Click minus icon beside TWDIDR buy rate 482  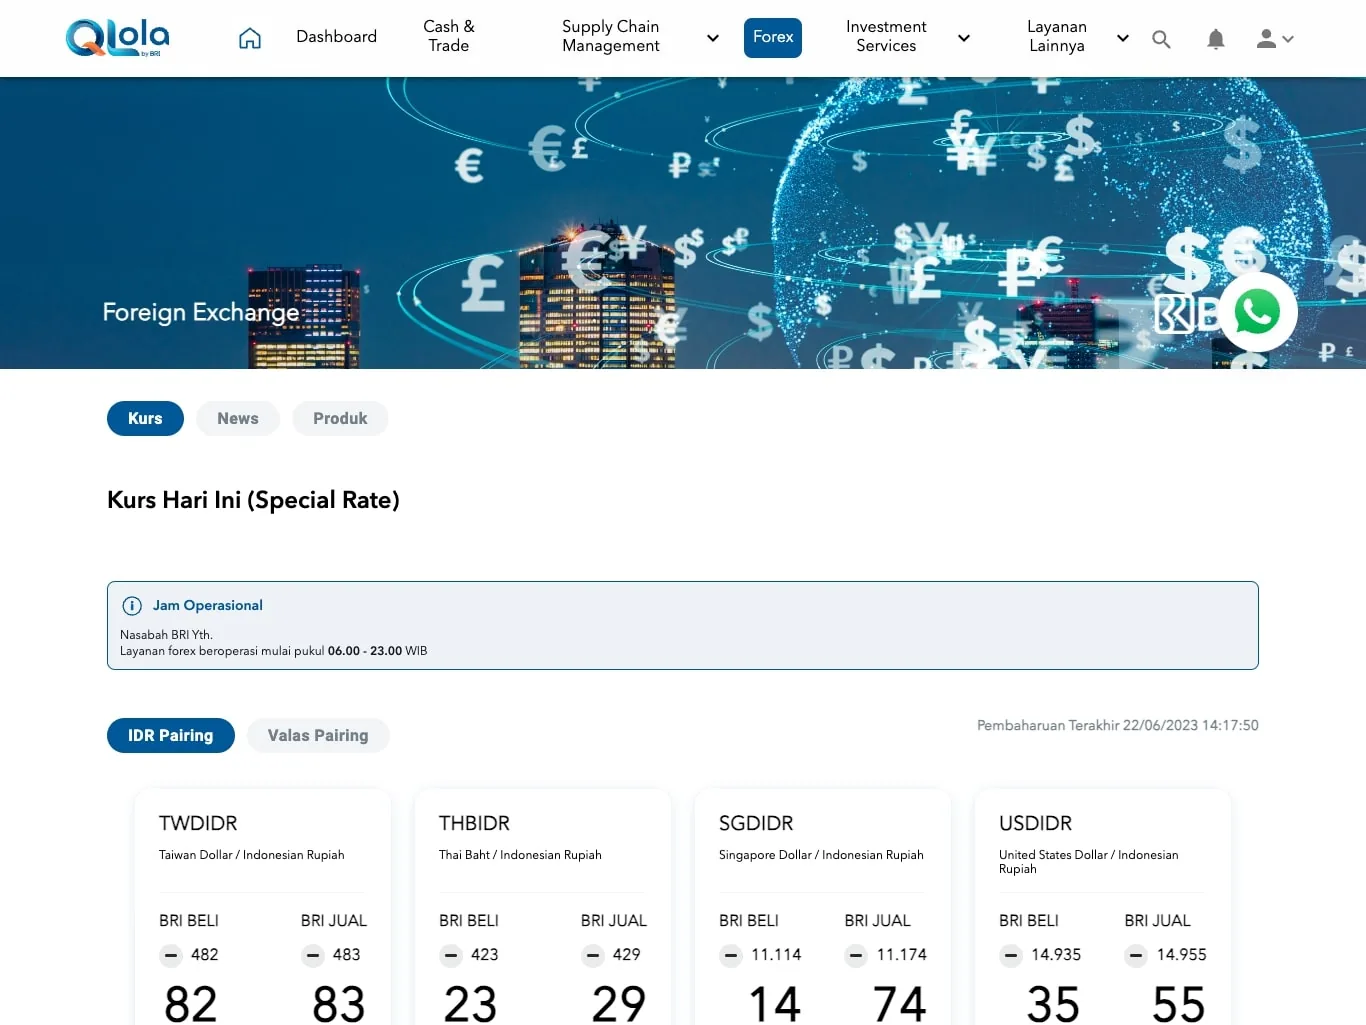coord(171,955)
